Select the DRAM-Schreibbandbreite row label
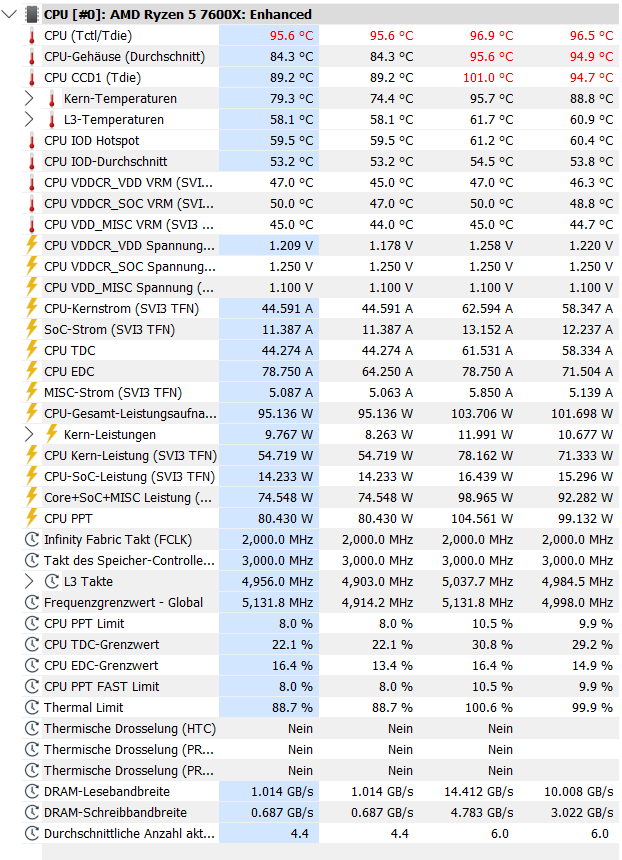The width and height of the screenshot is (622, 860). pyautogui.click(x=115, y=812)
